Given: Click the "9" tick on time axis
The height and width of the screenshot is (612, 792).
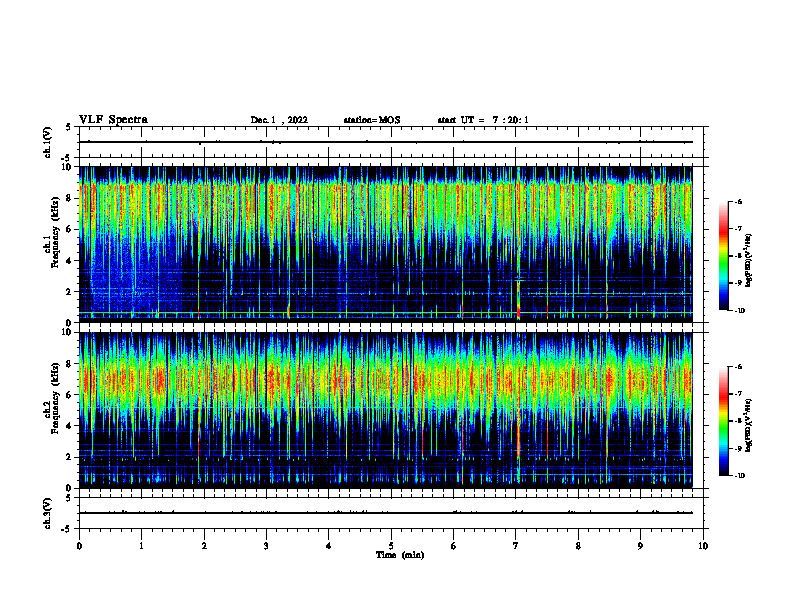Looking at the screenshot, I should coord(640,546).
